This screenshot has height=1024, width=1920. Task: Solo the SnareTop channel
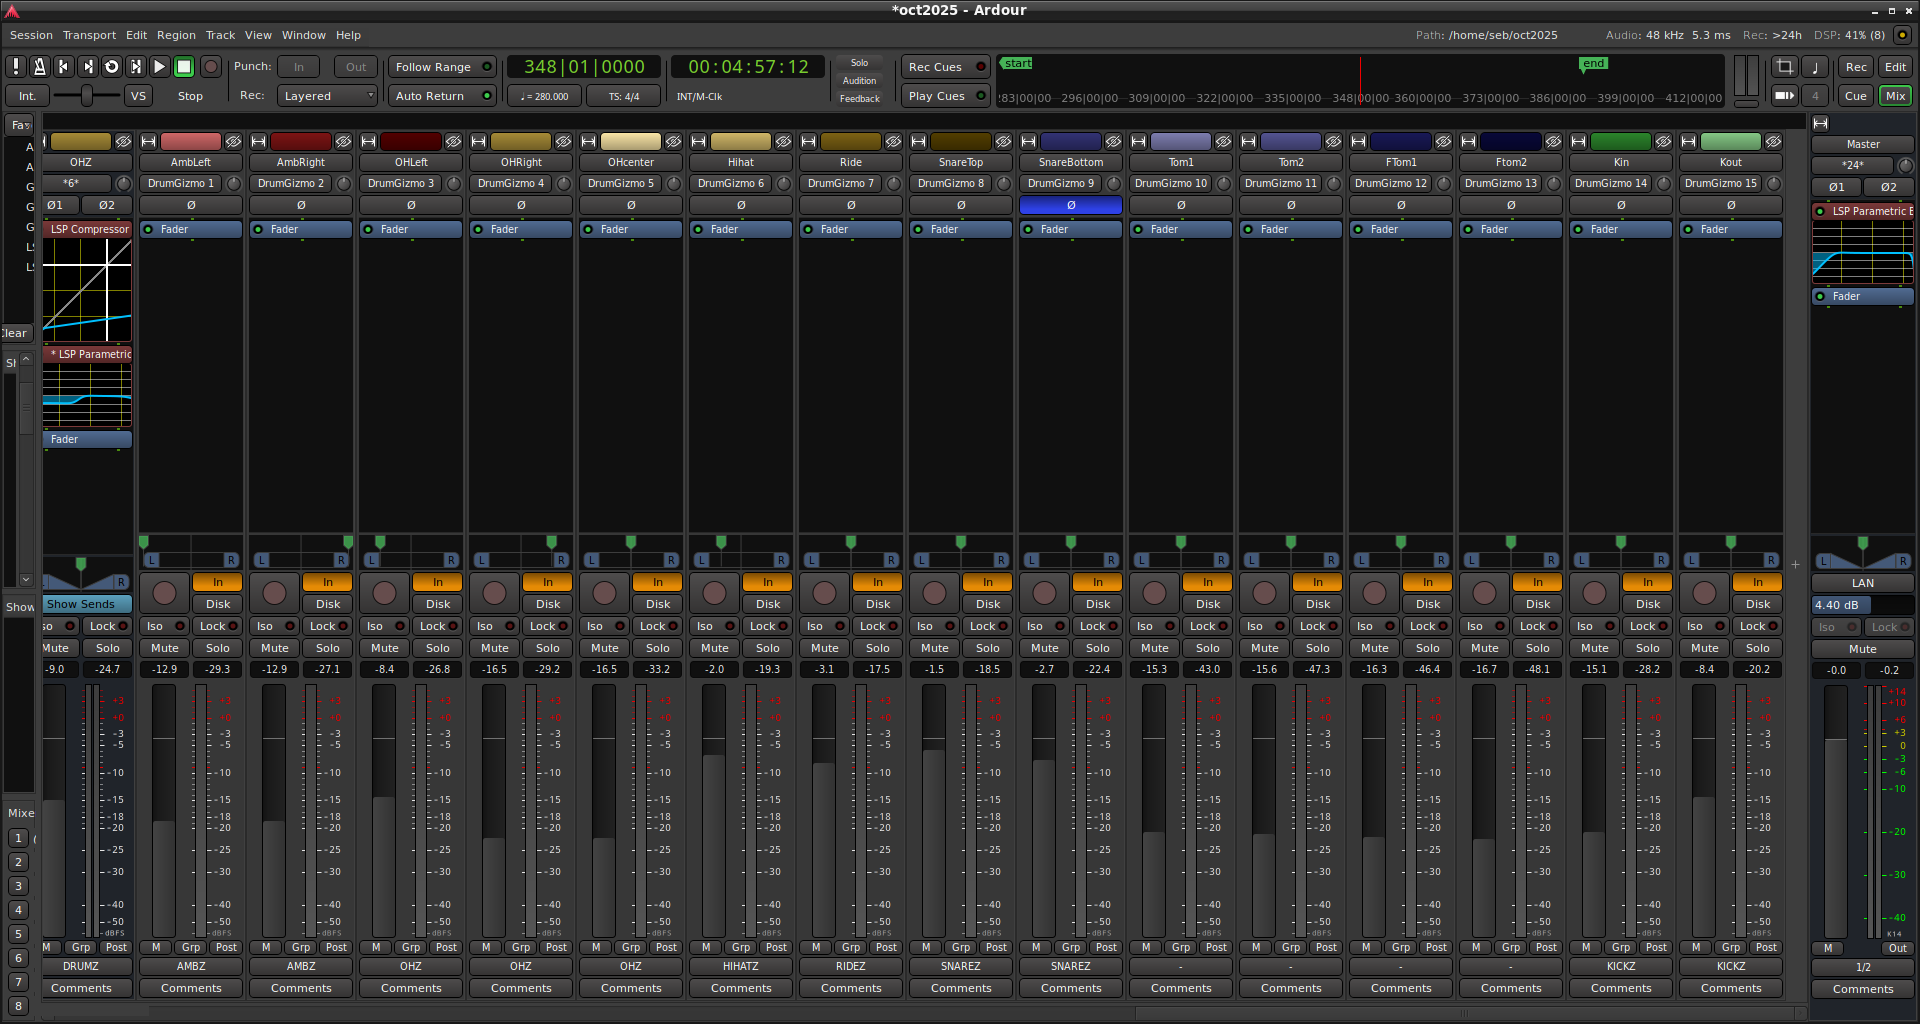[987, 648]
